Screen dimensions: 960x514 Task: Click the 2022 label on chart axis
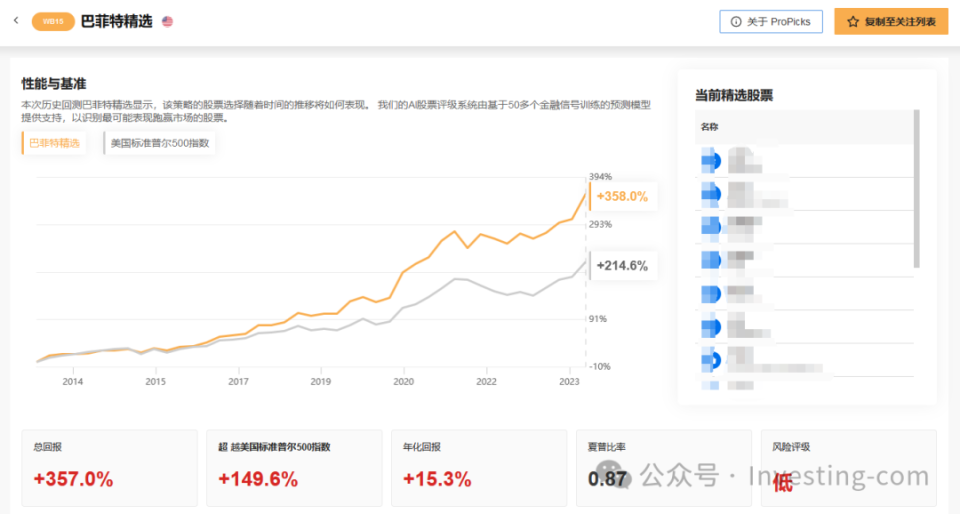coord(487,381)
